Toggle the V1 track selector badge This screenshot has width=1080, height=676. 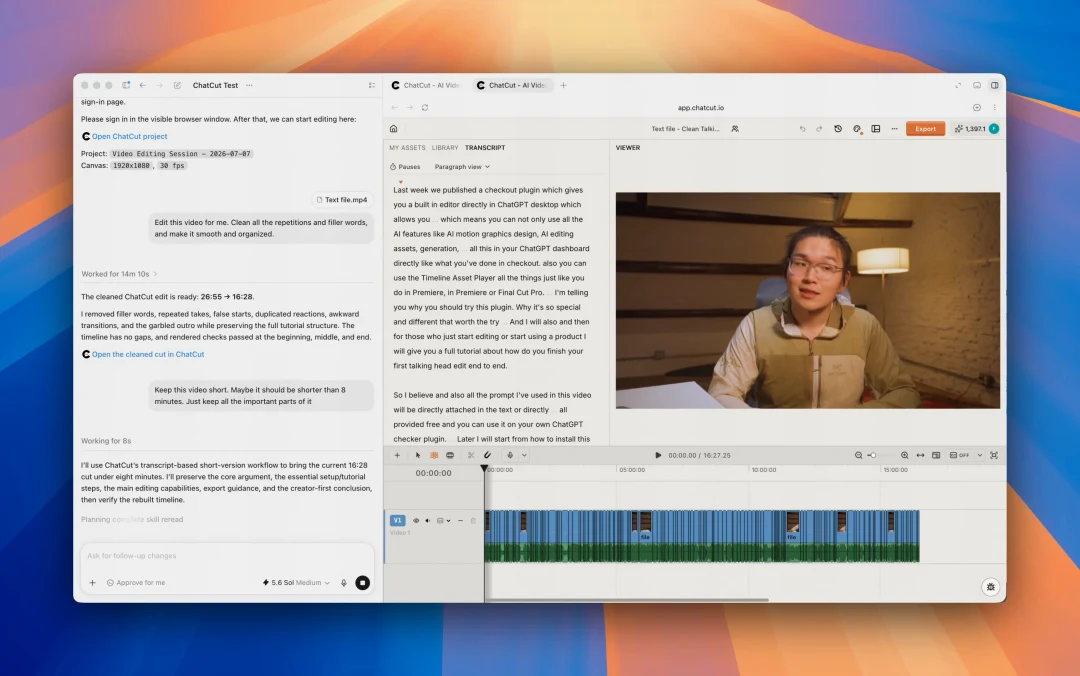[397, 520]
